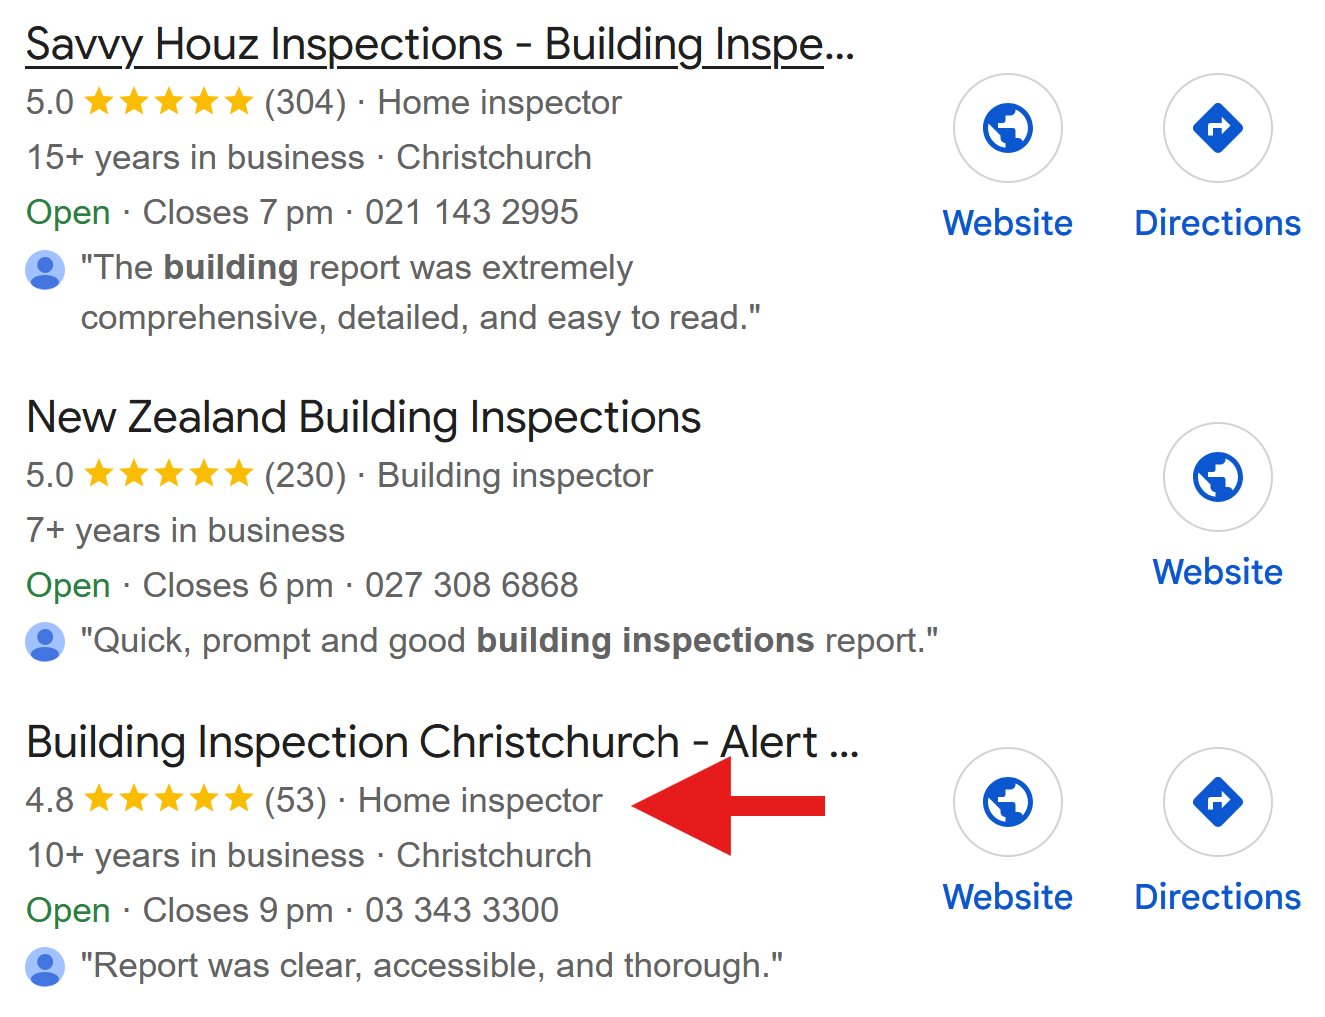Click the Website label for New Zealand Building Inspections
The height and width of the screenshot is (1017, 1325).
(x=1217, y=572)
